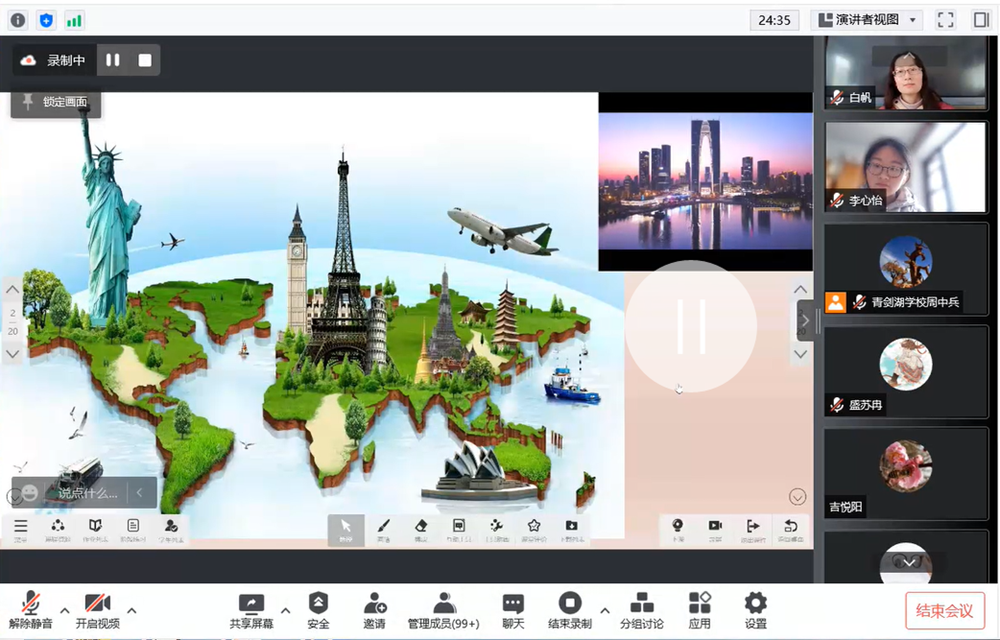Select the eraser tool in whiteboard toolbar
This screenshot has height=640, width=1000.
click(x=421, y=529)
